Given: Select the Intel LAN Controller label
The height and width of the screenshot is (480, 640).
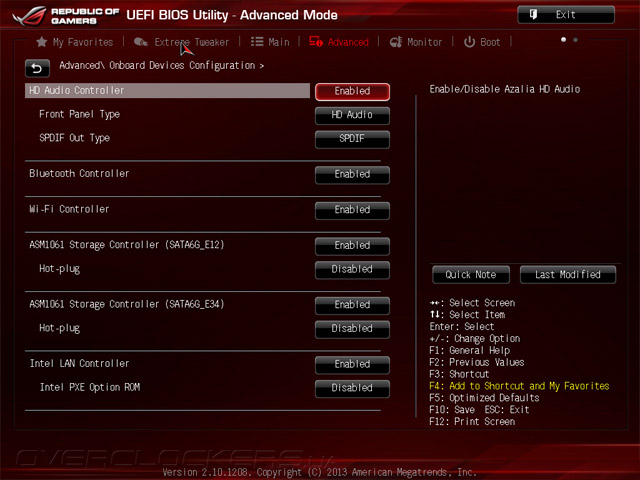Looking at the screenshot, I should tap(80, 363).
